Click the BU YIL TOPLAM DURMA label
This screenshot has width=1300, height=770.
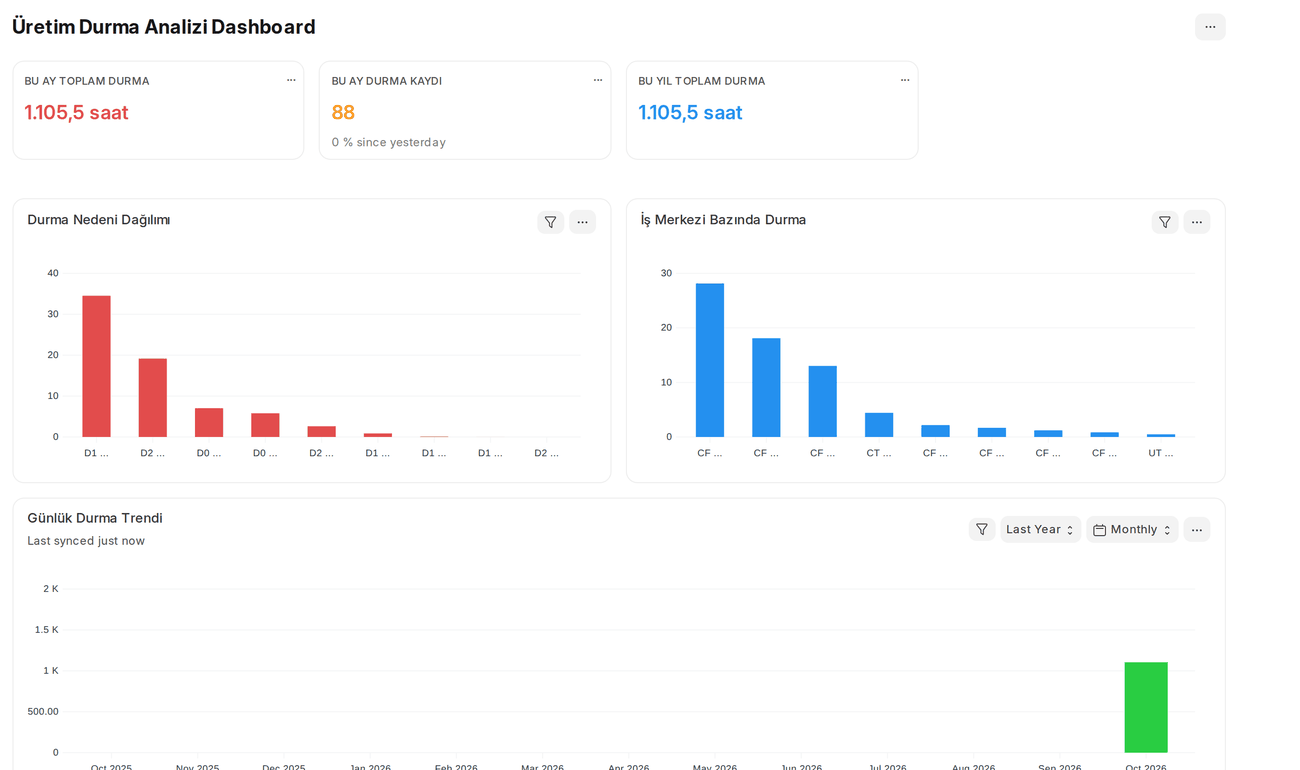coord(702,81)
